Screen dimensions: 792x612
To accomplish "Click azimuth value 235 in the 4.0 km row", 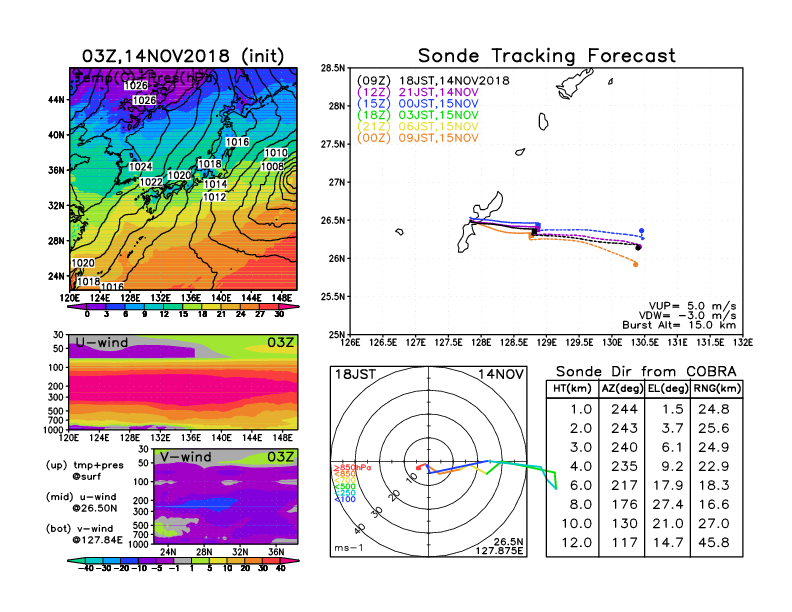I will click(x=624, y=467).
